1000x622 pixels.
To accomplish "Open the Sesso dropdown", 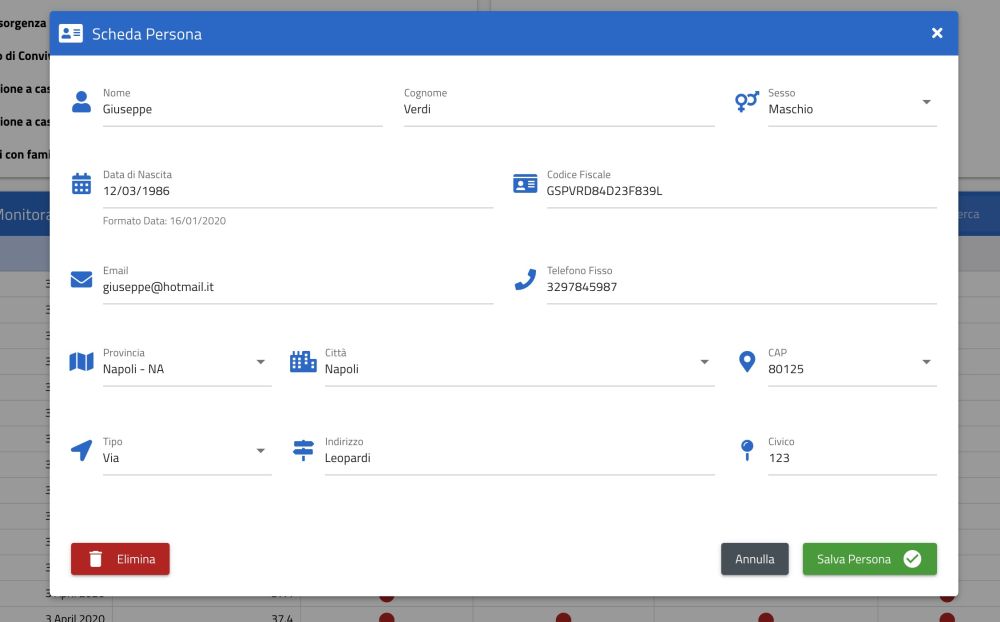I will point(926,102).
